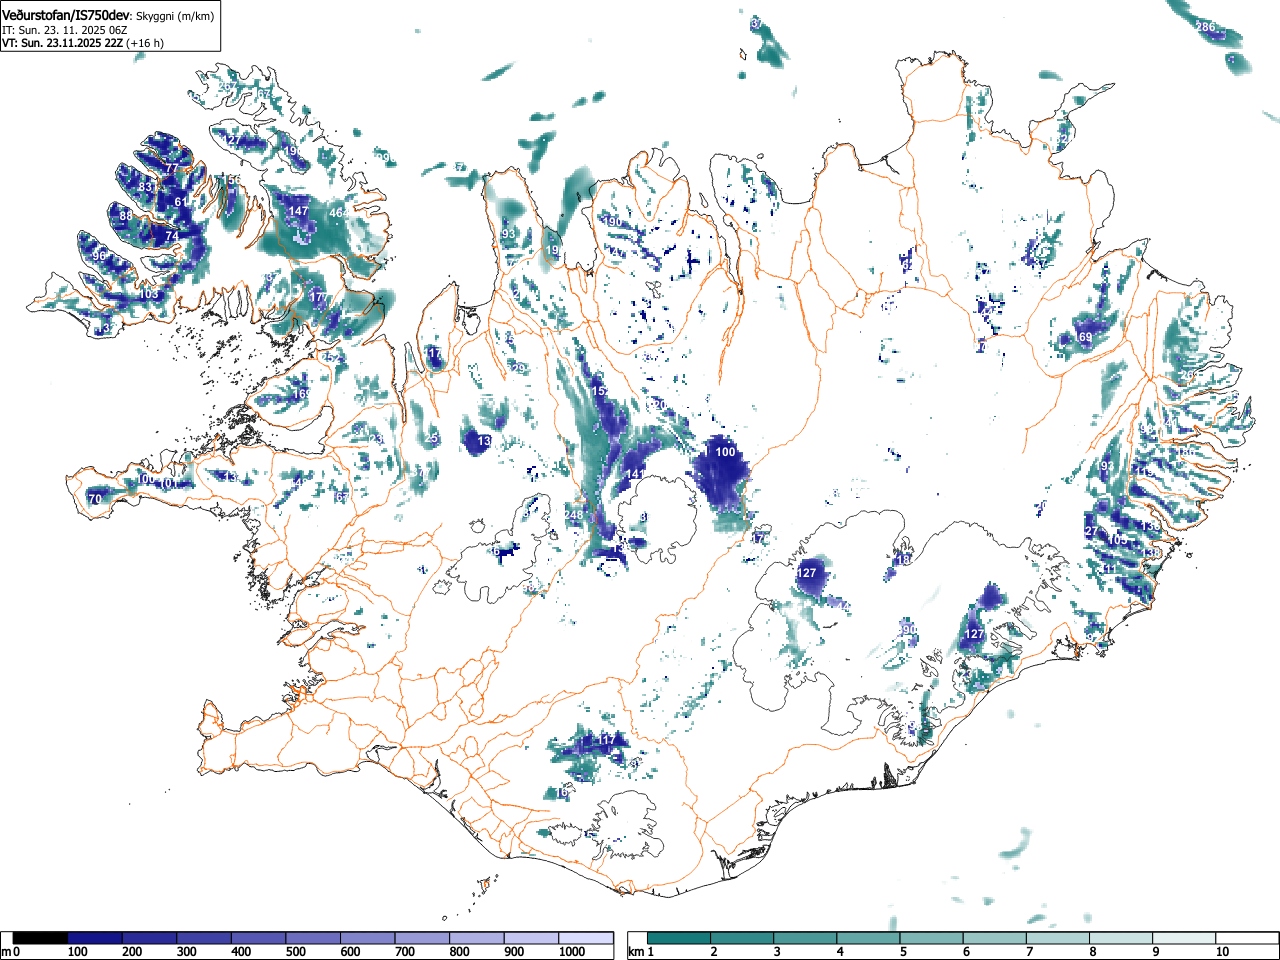The width and height of the screenshot is (1280, 960).
Task: Click the '70' value label on western peninsula
Action: click(x=95, y=499)
